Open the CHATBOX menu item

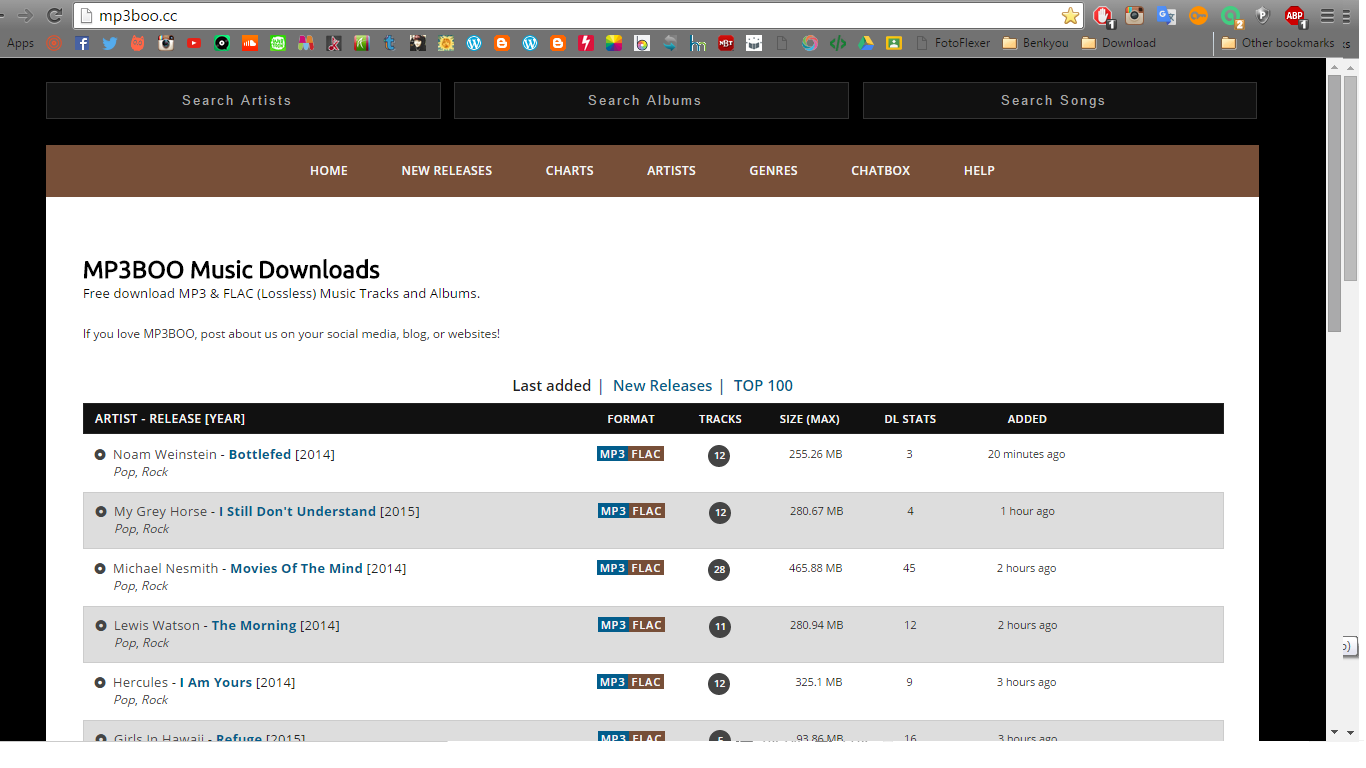[881, 171]
